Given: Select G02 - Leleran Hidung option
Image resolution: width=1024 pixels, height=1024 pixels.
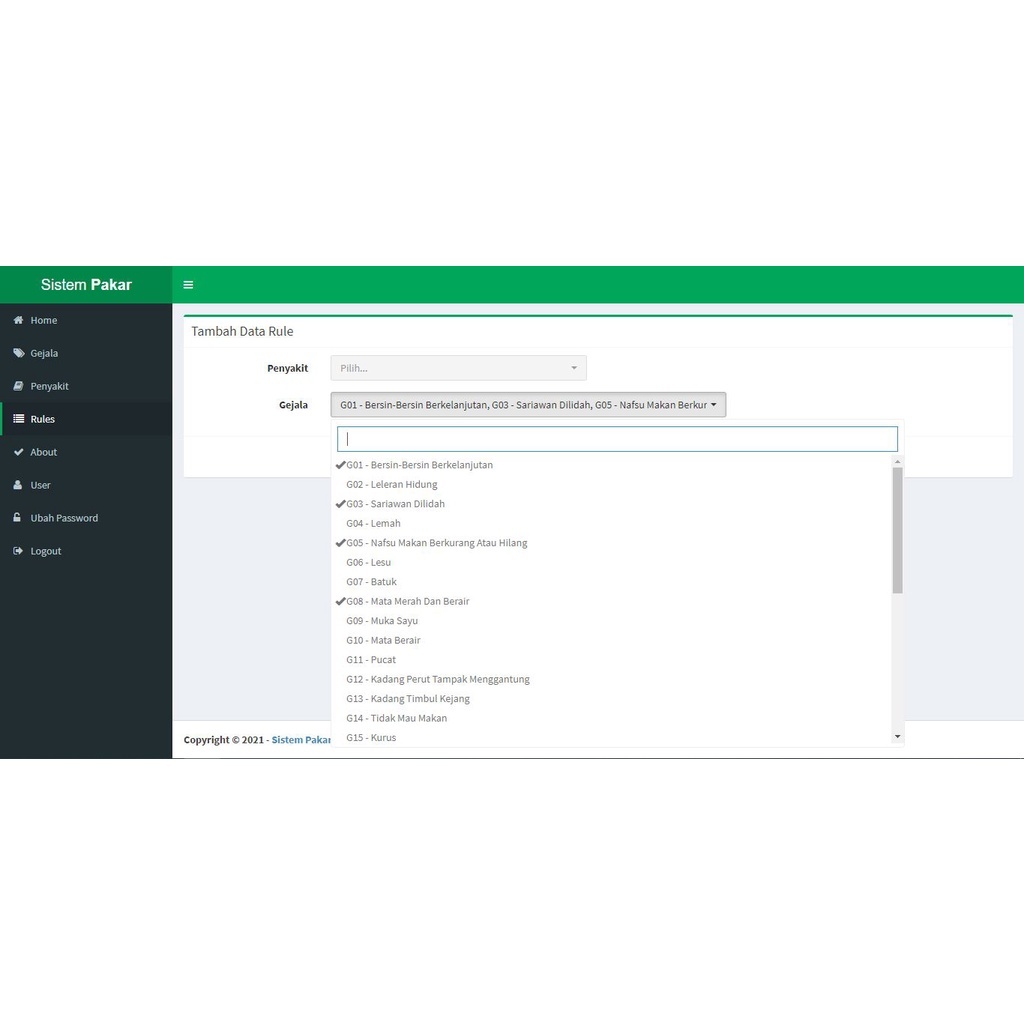Looking at the screenshot, I should pos(611,485).
